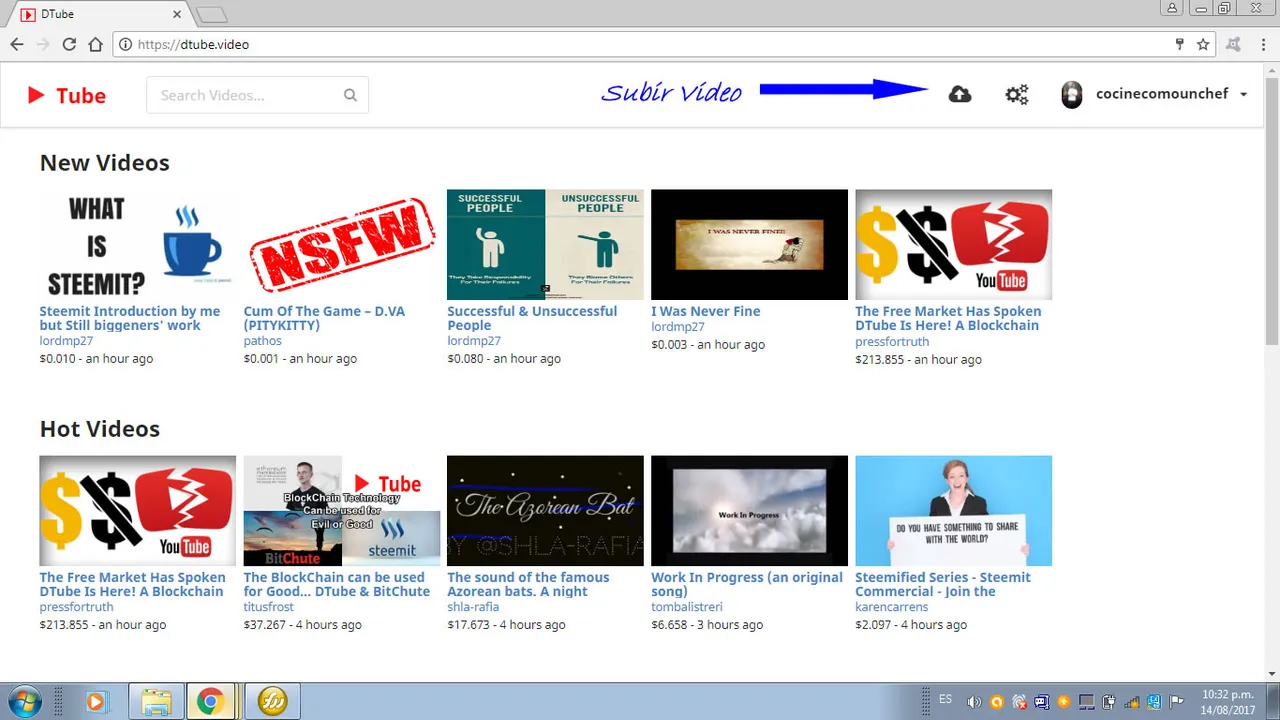
Task: Bookmark page with star icon
Action: point(1203,44)
